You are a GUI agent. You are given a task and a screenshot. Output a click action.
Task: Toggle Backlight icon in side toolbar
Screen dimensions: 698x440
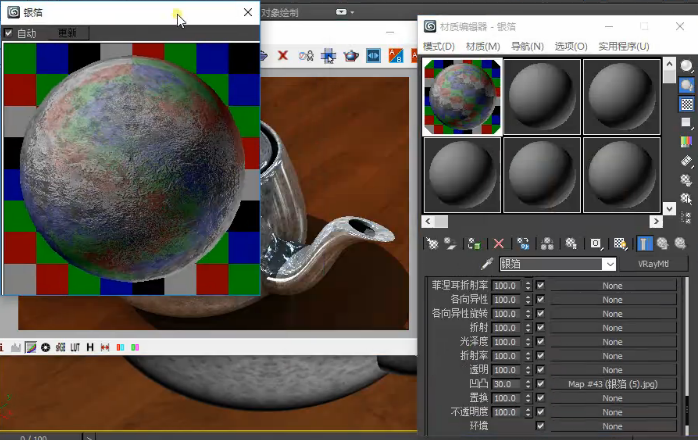click(x=686, y=85)
